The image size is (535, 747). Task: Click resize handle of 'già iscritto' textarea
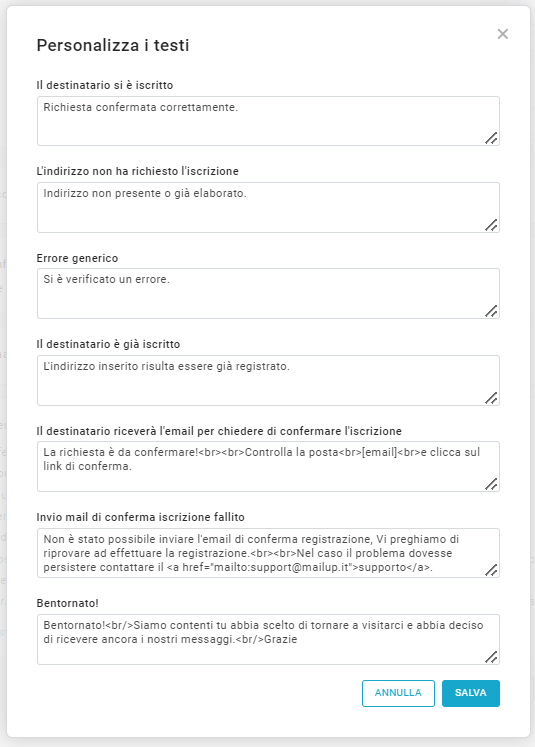pyautogui.click(x=491, y=397)
